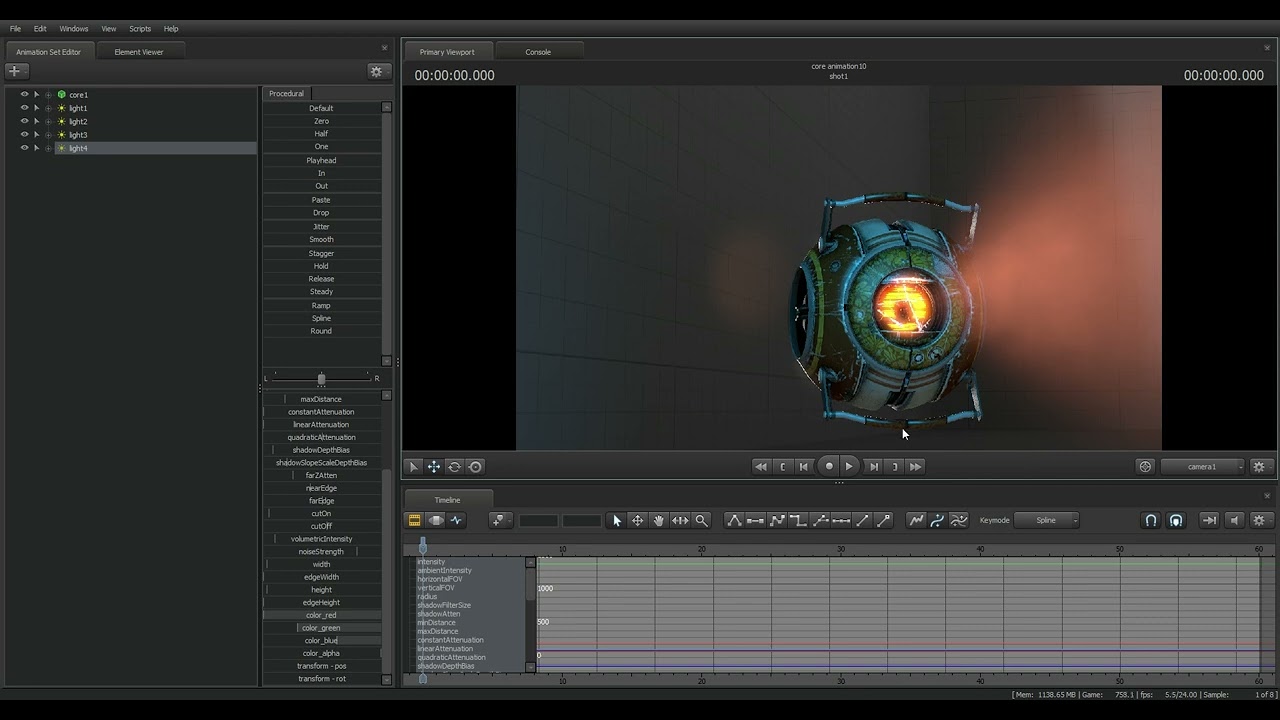Image resolution: width=1280 pixels, height=720 pixels.
Task: Expand the light3 tree node
Action: (48, 134)
